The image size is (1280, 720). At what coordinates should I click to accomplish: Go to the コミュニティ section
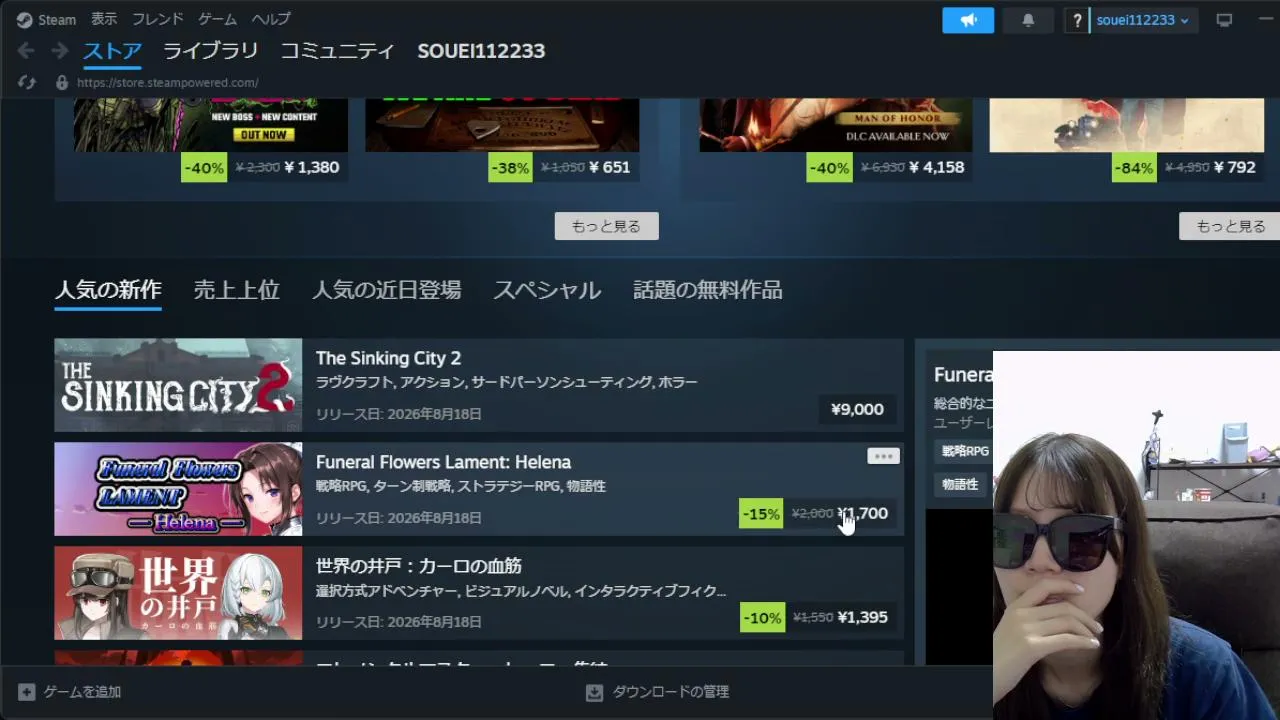pos(338,51)
